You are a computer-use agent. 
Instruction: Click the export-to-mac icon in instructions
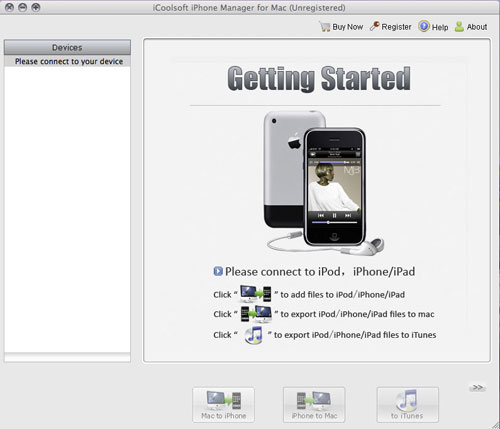[256, 314]
